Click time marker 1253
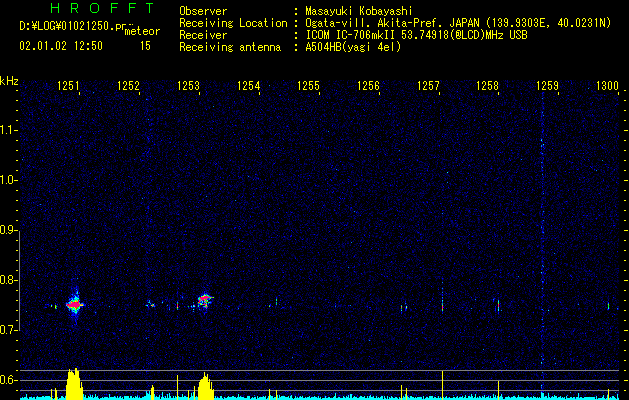629x400 pixels. [189, 85]
